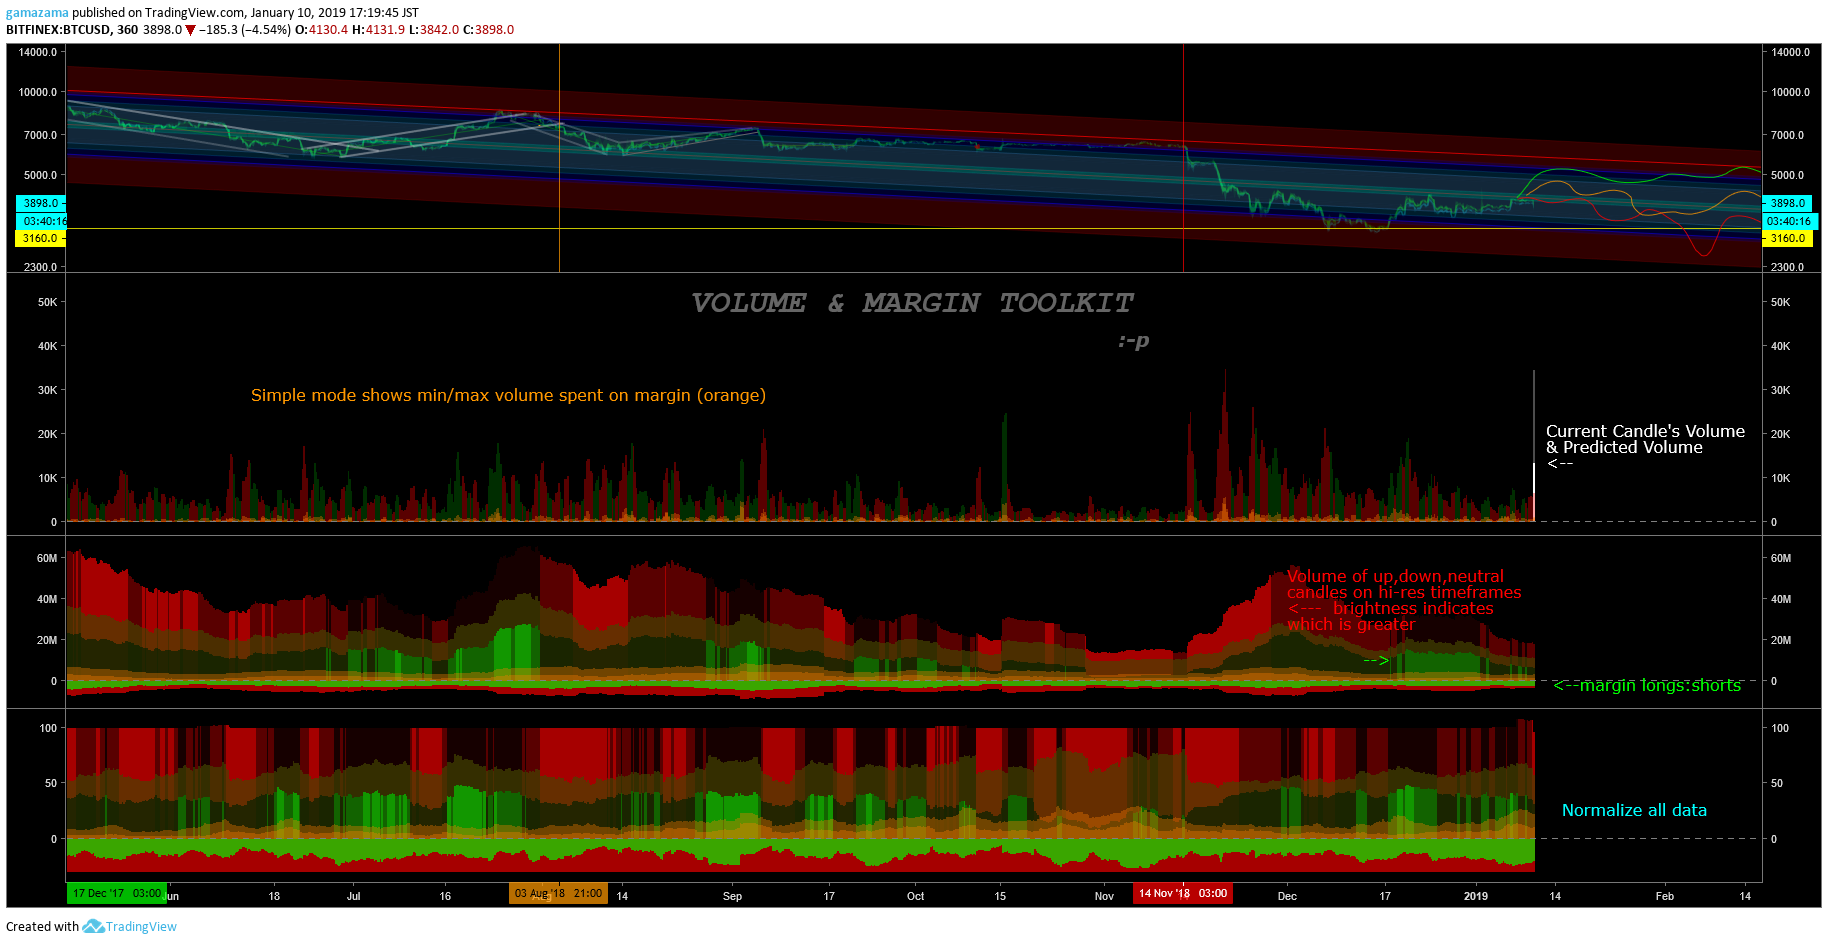Click the H:4131.9 high price value
This screenshot has height=944, width=1828.
378,30
